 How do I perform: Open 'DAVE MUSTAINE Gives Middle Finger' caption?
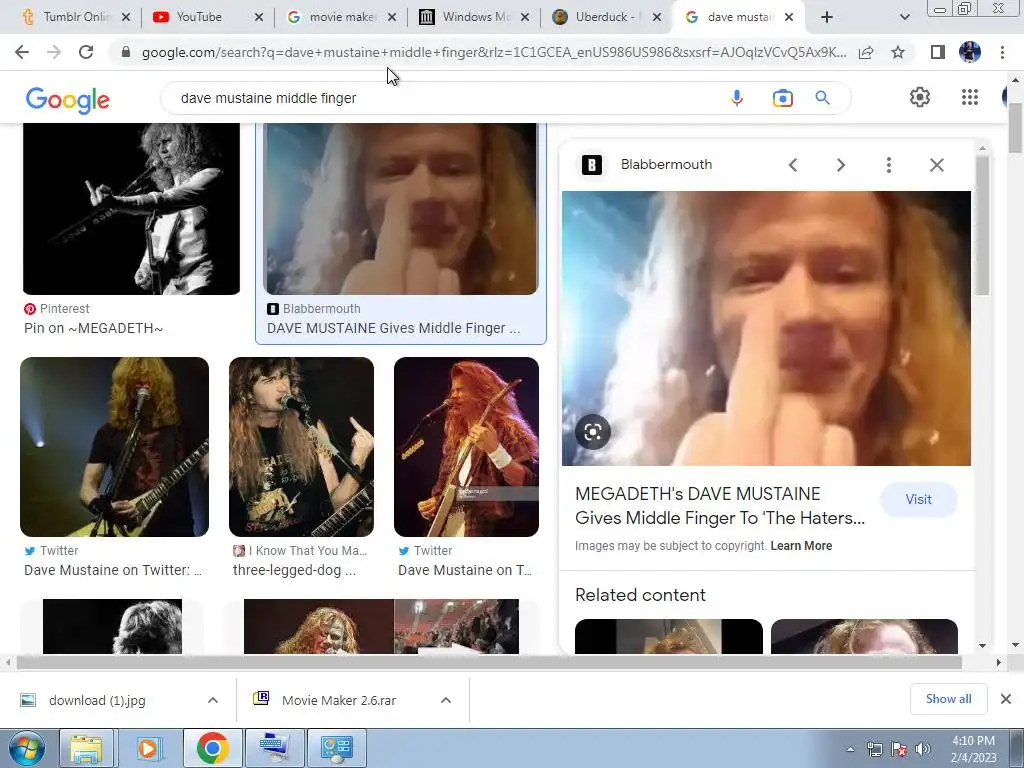[393, 328]
